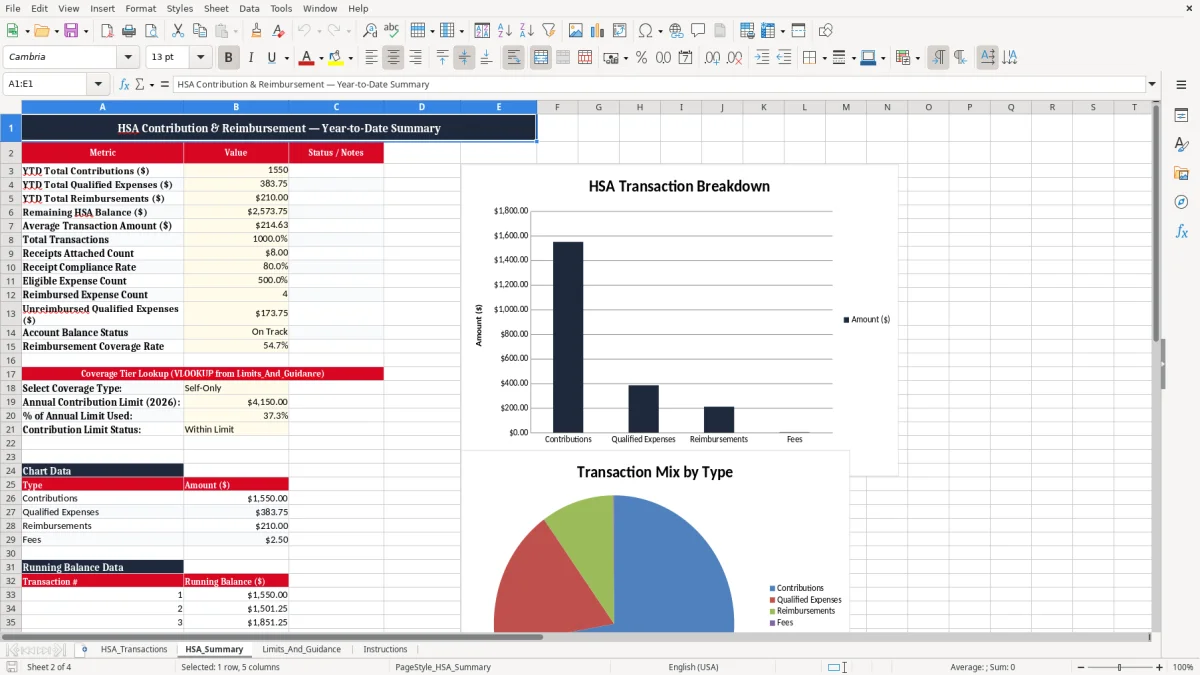Insert a comment
1200x675 pixels.
click(698, 31)
